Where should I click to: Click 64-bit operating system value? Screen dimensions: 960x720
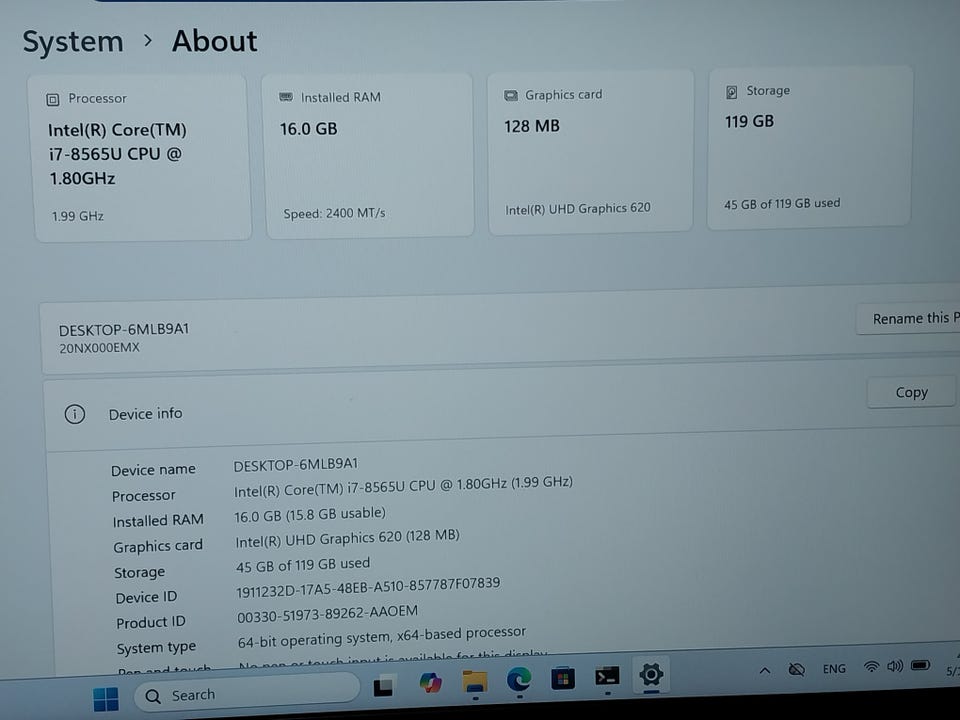pyautogui.click(x=381, y=637)
